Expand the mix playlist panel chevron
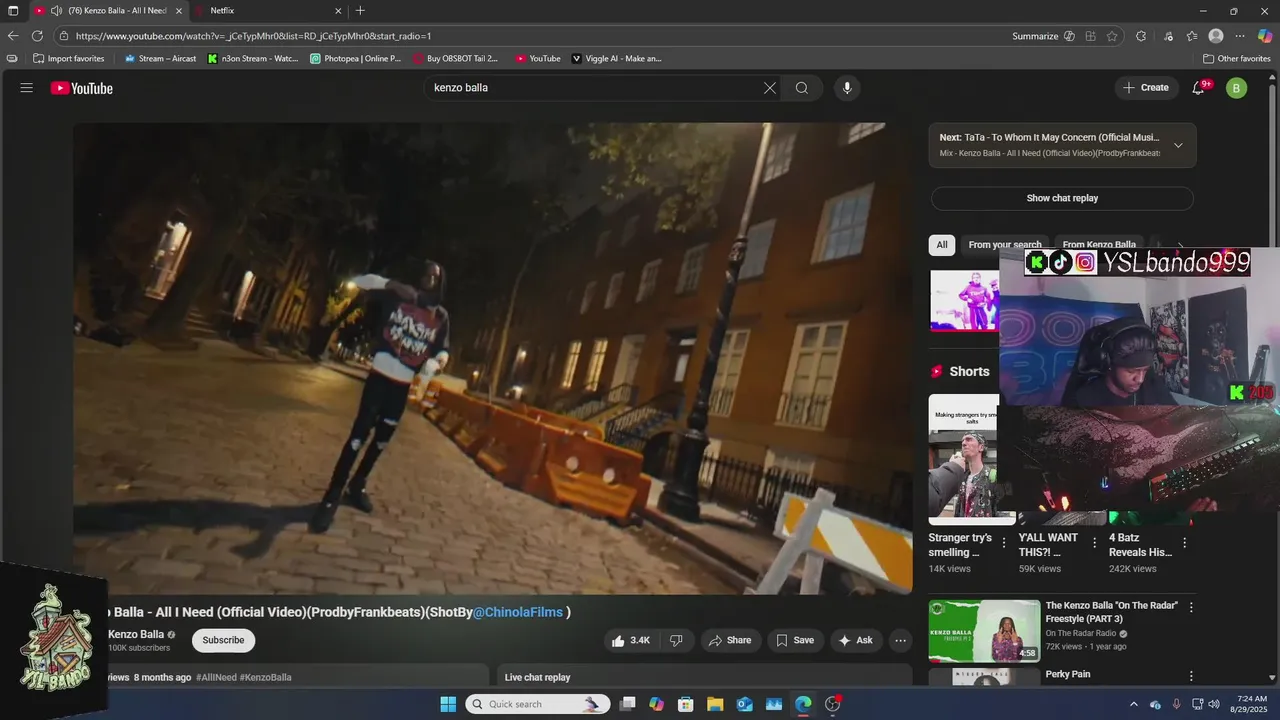1280x720 pixels. pos(1178,145)
